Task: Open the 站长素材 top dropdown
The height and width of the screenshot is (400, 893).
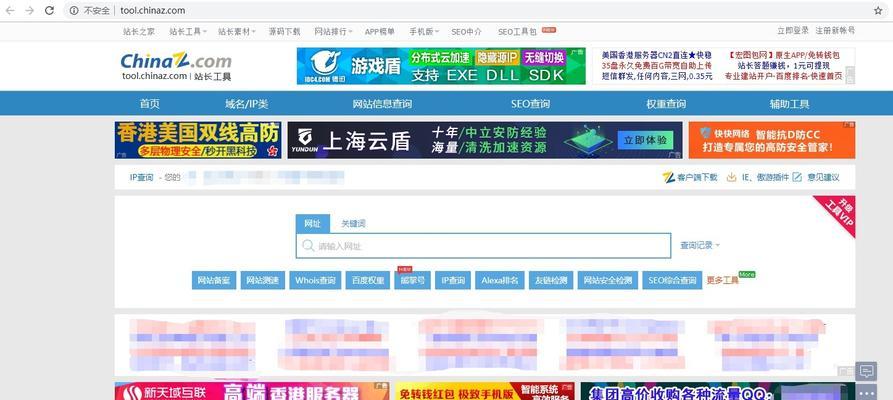Action: click(x=237, y=32)
